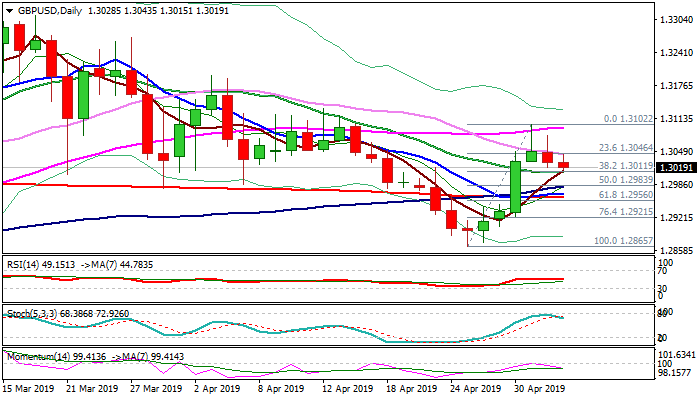Select the Momentum scale value 101.6341
This screenshot has height=400, width=700.
(677, 355)
